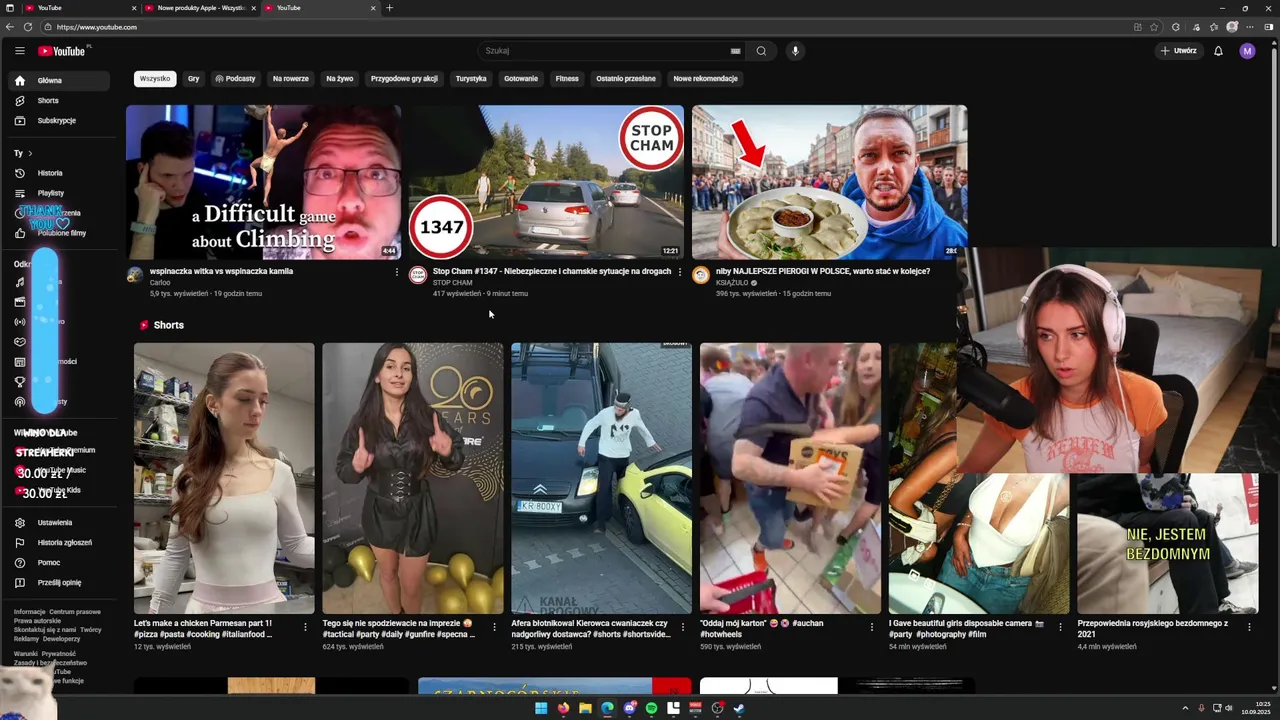This screenshot has width=1280, height=720.
Task: Expand the Ty section chevron
Action: coord(30,153)
